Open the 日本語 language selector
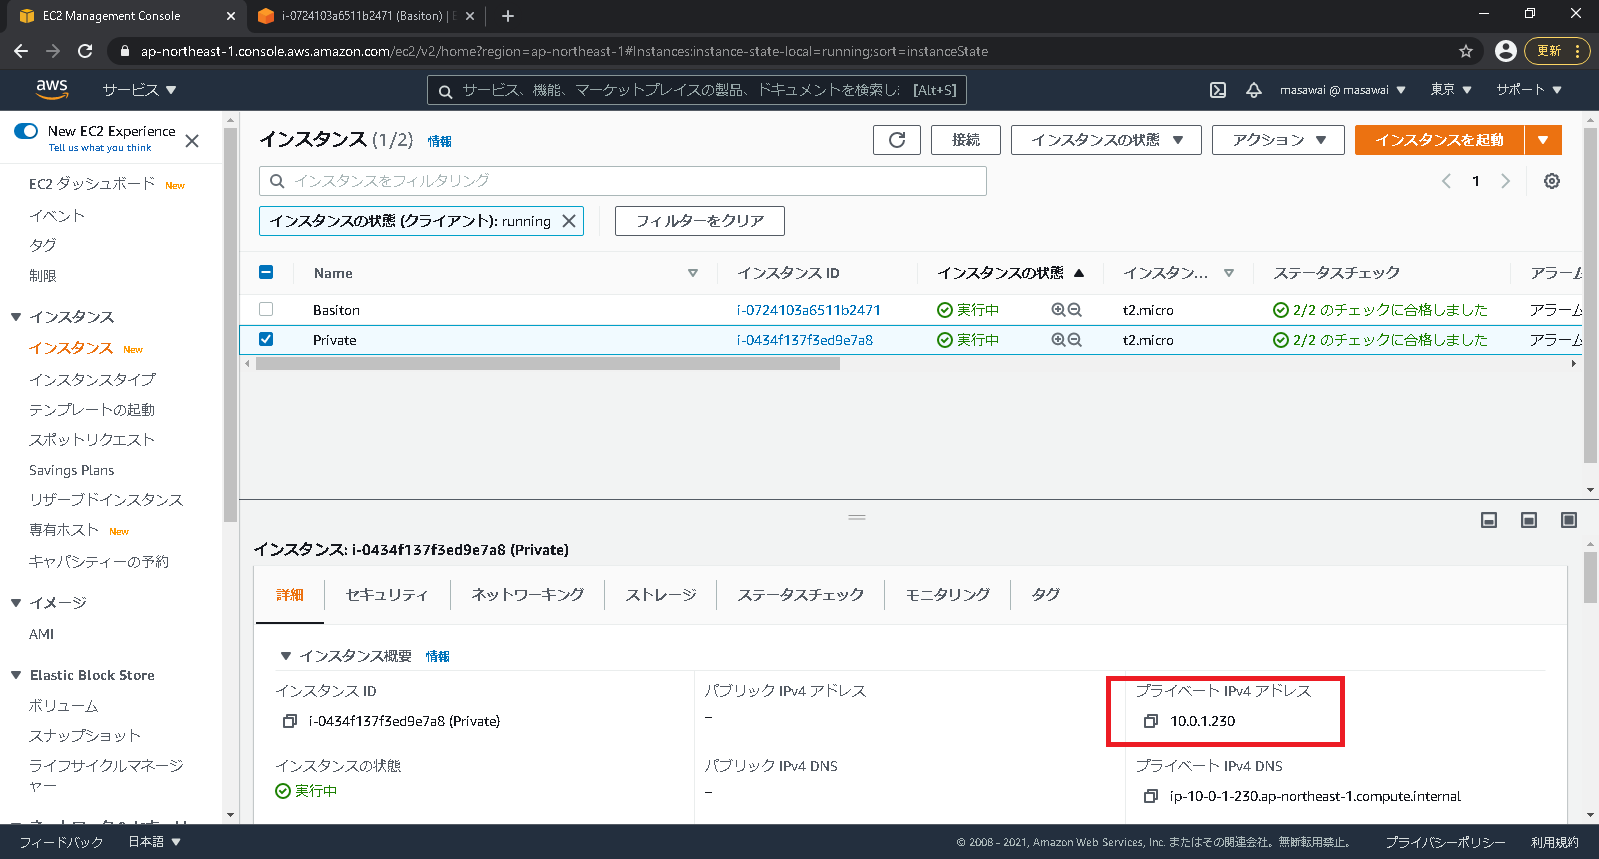The image size is (1599, 859). (x=154, y=842)
